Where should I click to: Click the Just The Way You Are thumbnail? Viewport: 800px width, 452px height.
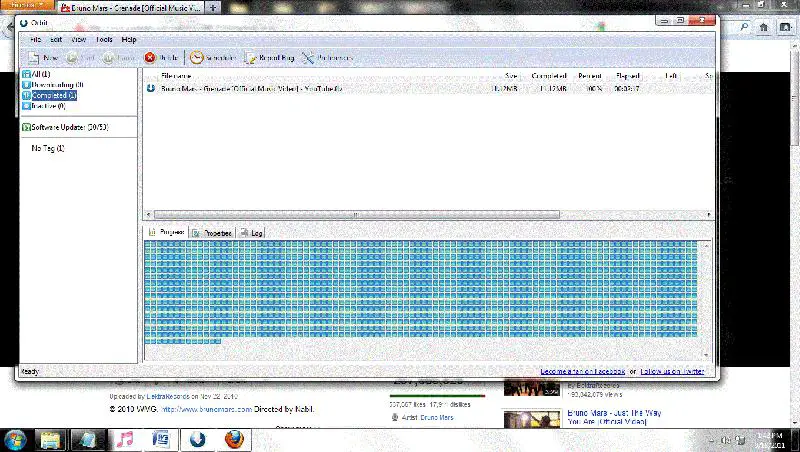coord(532,419)
